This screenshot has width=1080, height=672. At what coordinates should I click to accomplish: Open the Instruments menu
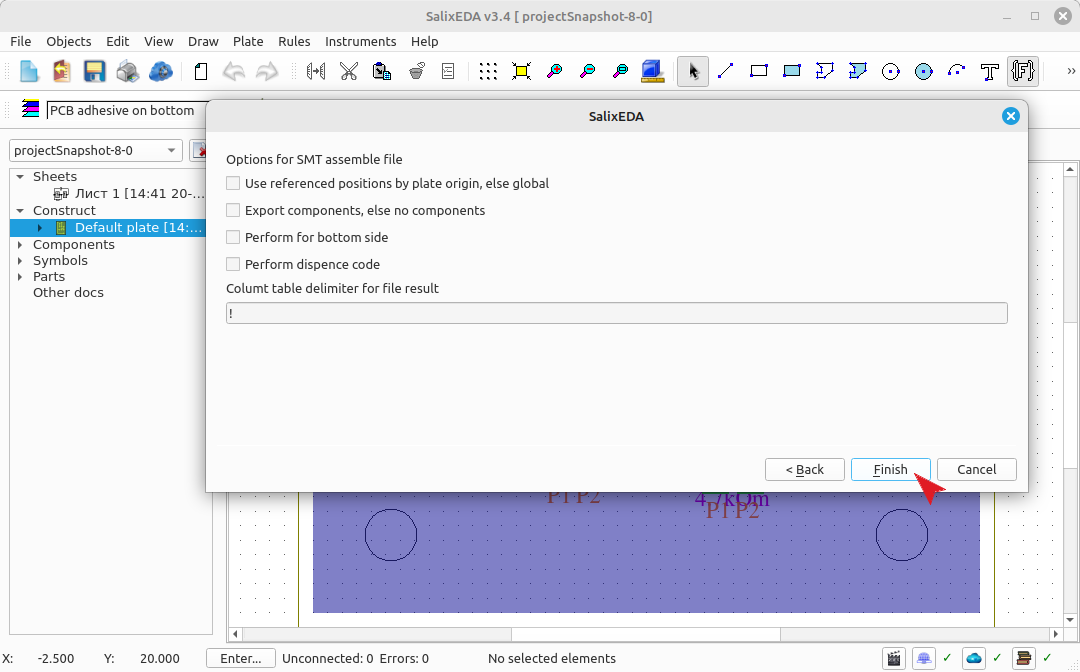coord(360,41)
